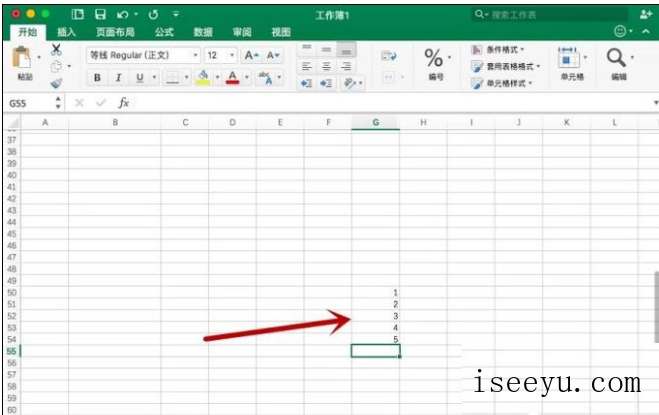659x415 pixels.
Task: Click the phonetic guide abc icon
Action: (x=265, y=77)
